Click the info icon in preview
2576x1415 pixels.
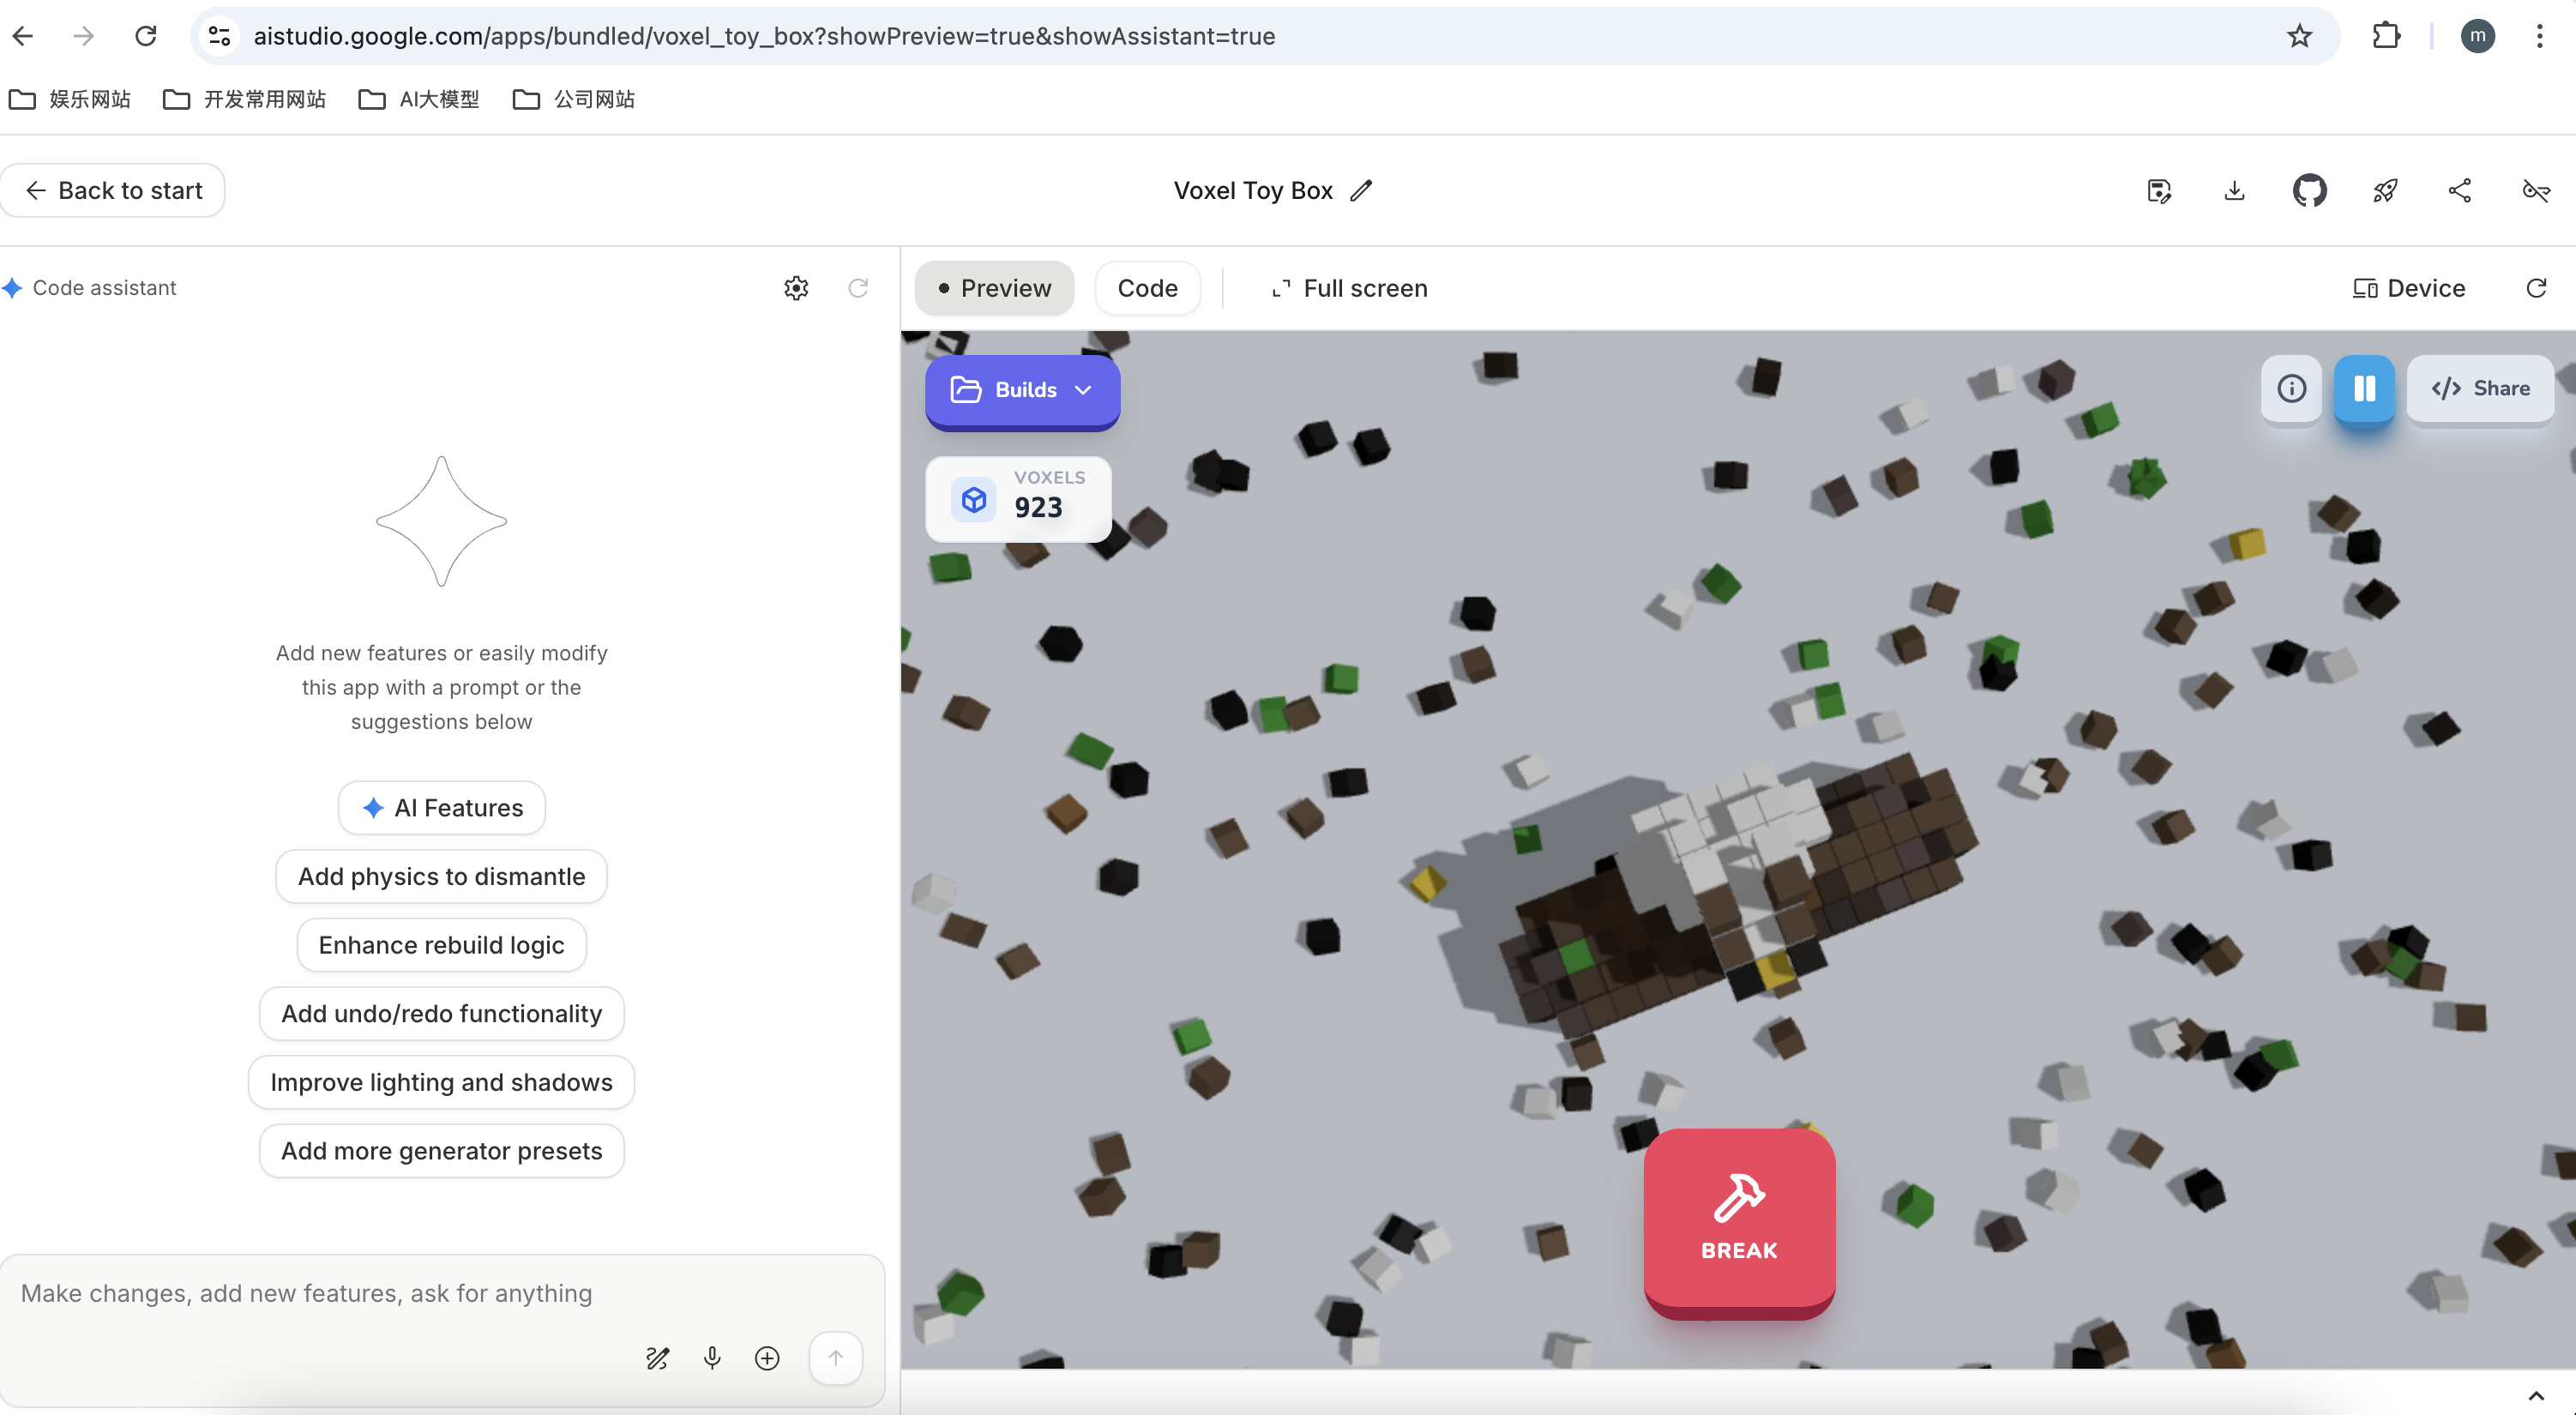click(x=2291, y=388)
